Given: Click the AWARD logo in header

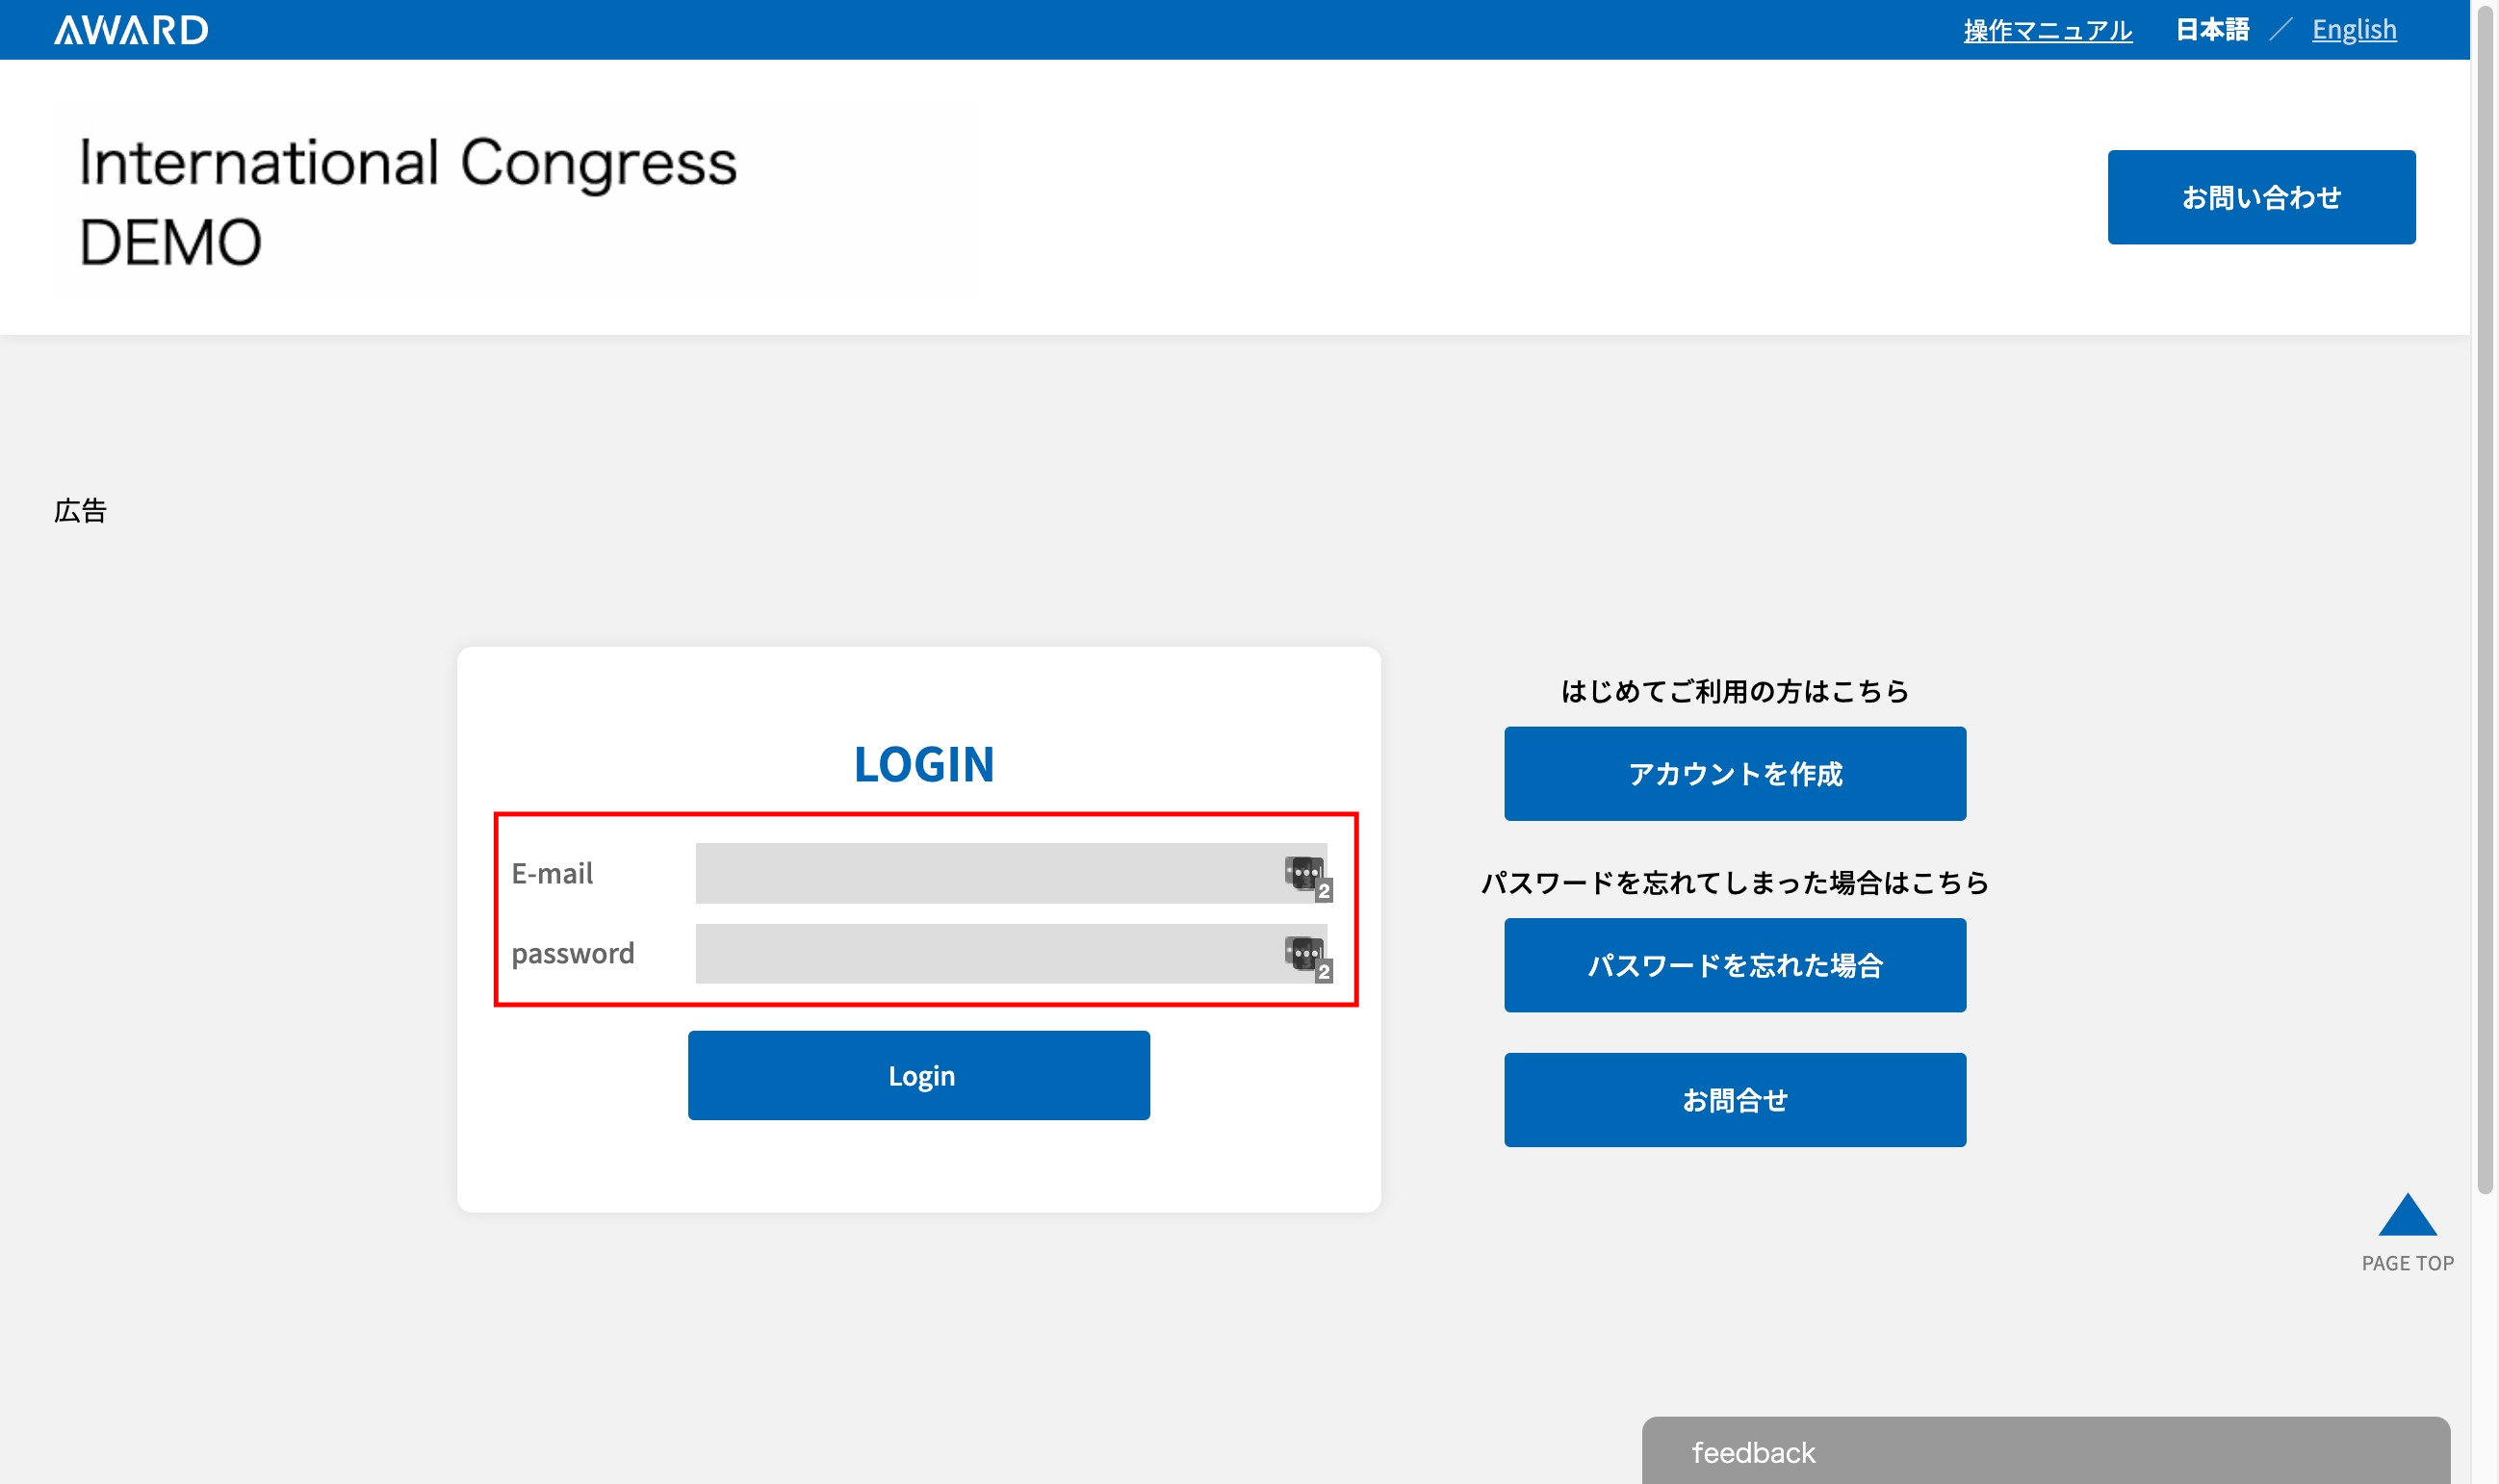Looking at the screenshot, I should coord(131,30).
